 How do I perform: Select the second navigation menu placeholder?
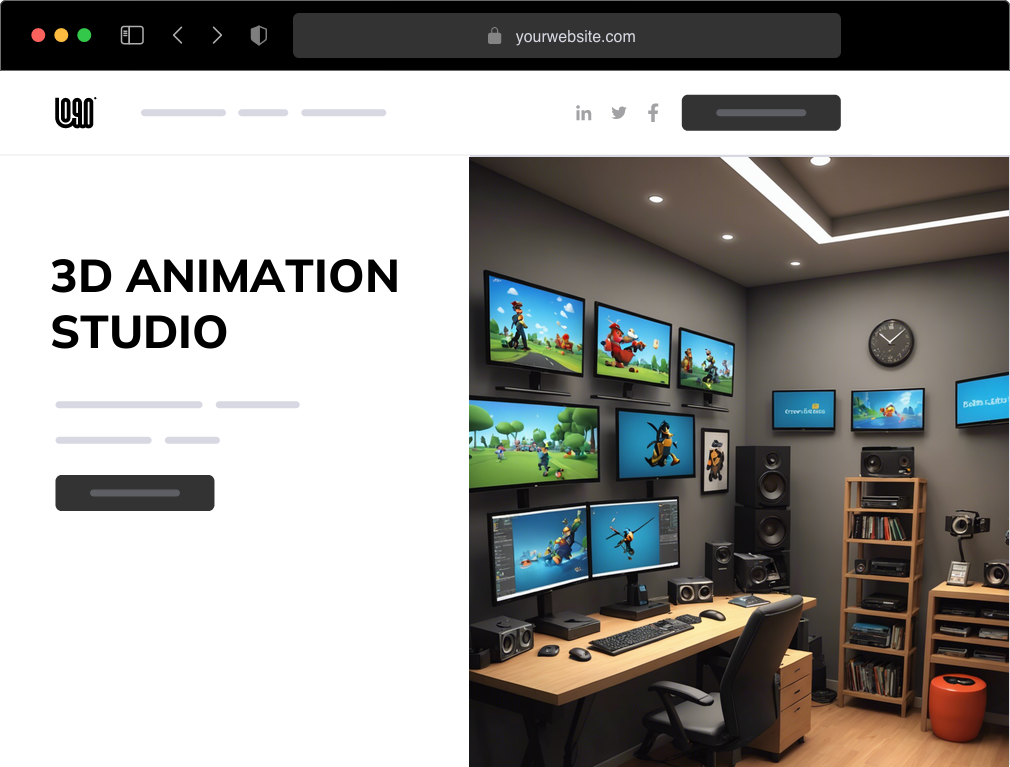click(x=262, y=112)
